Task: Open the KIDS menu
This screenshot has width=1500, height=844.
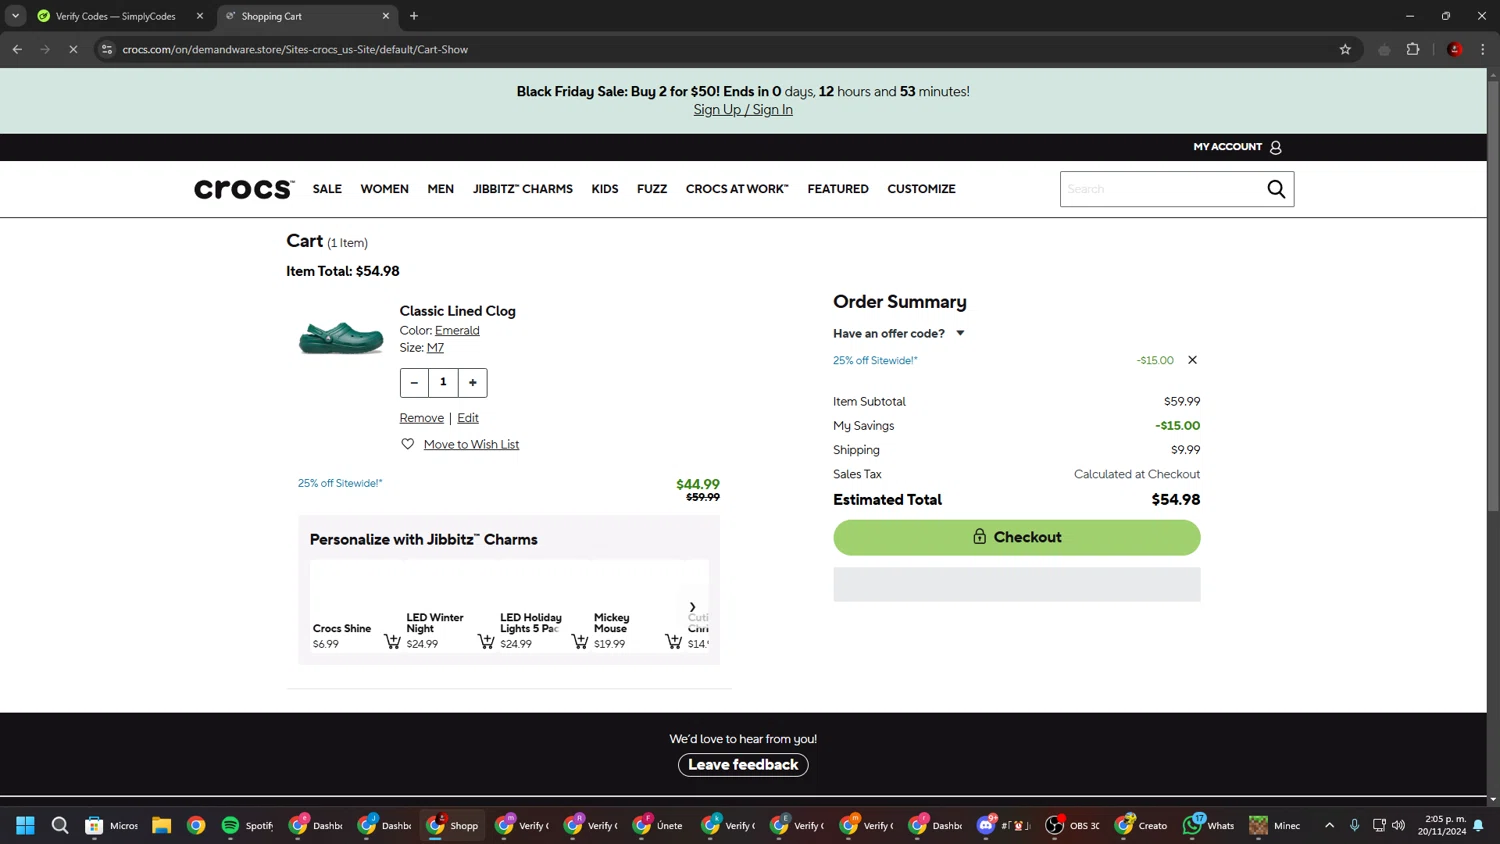Action: (604, 189)
